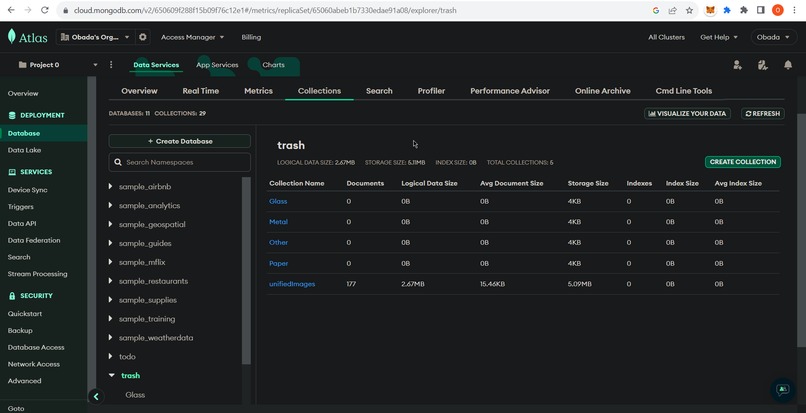
Task: Click database list scrollbar
Action: (x=246, y=271)
